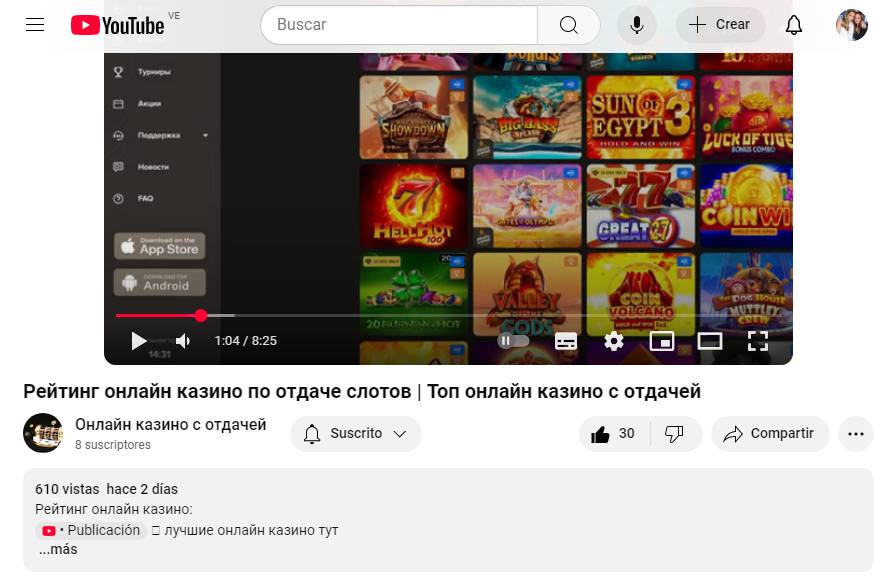Click the FAQ item in the video

point(145,199)
